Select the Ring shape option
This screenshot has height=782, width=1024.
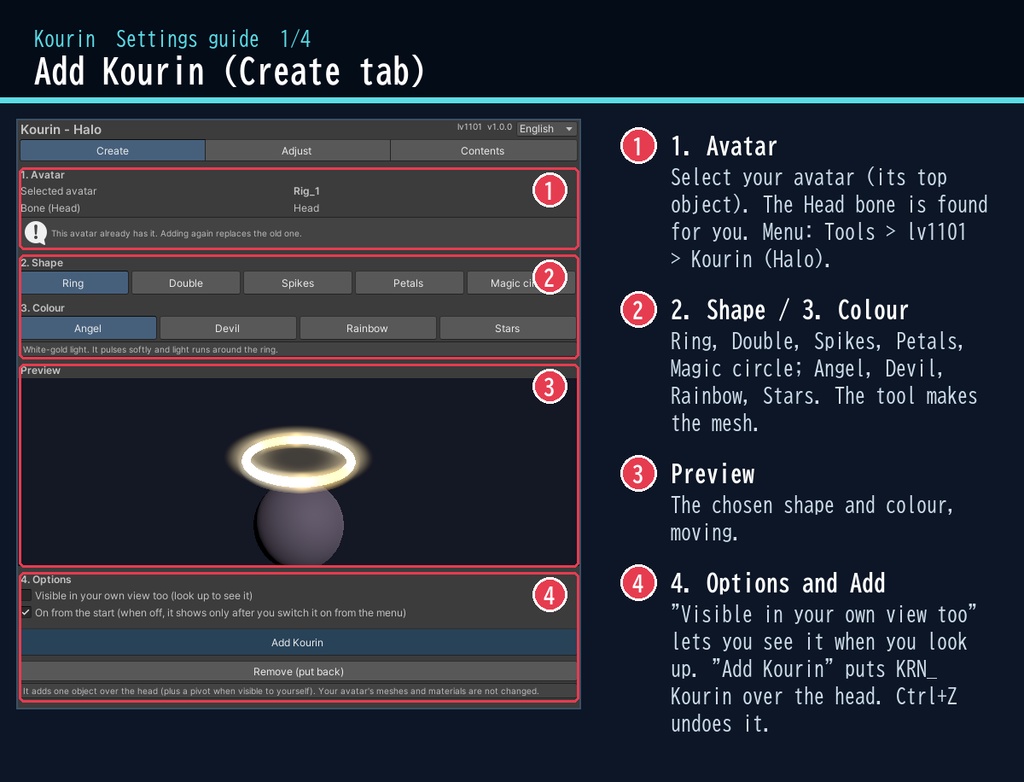coord(74,283)
